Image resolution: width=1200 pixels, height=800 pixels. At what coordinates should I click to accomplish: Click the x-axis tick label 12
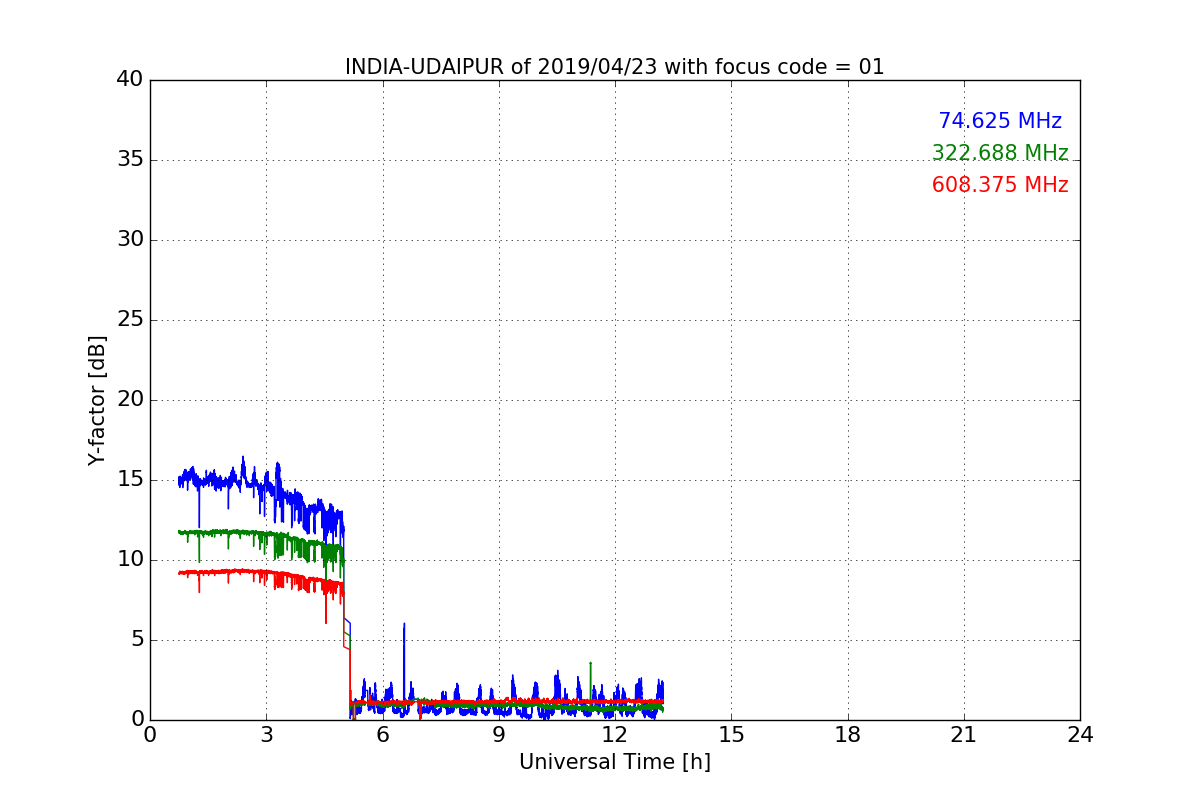(615, 735)
